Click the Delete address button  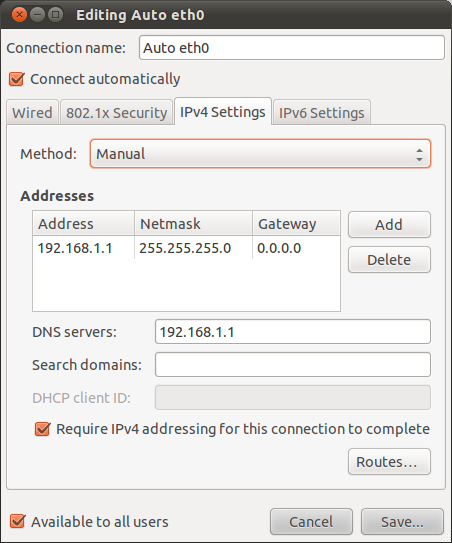coord(389,260)
